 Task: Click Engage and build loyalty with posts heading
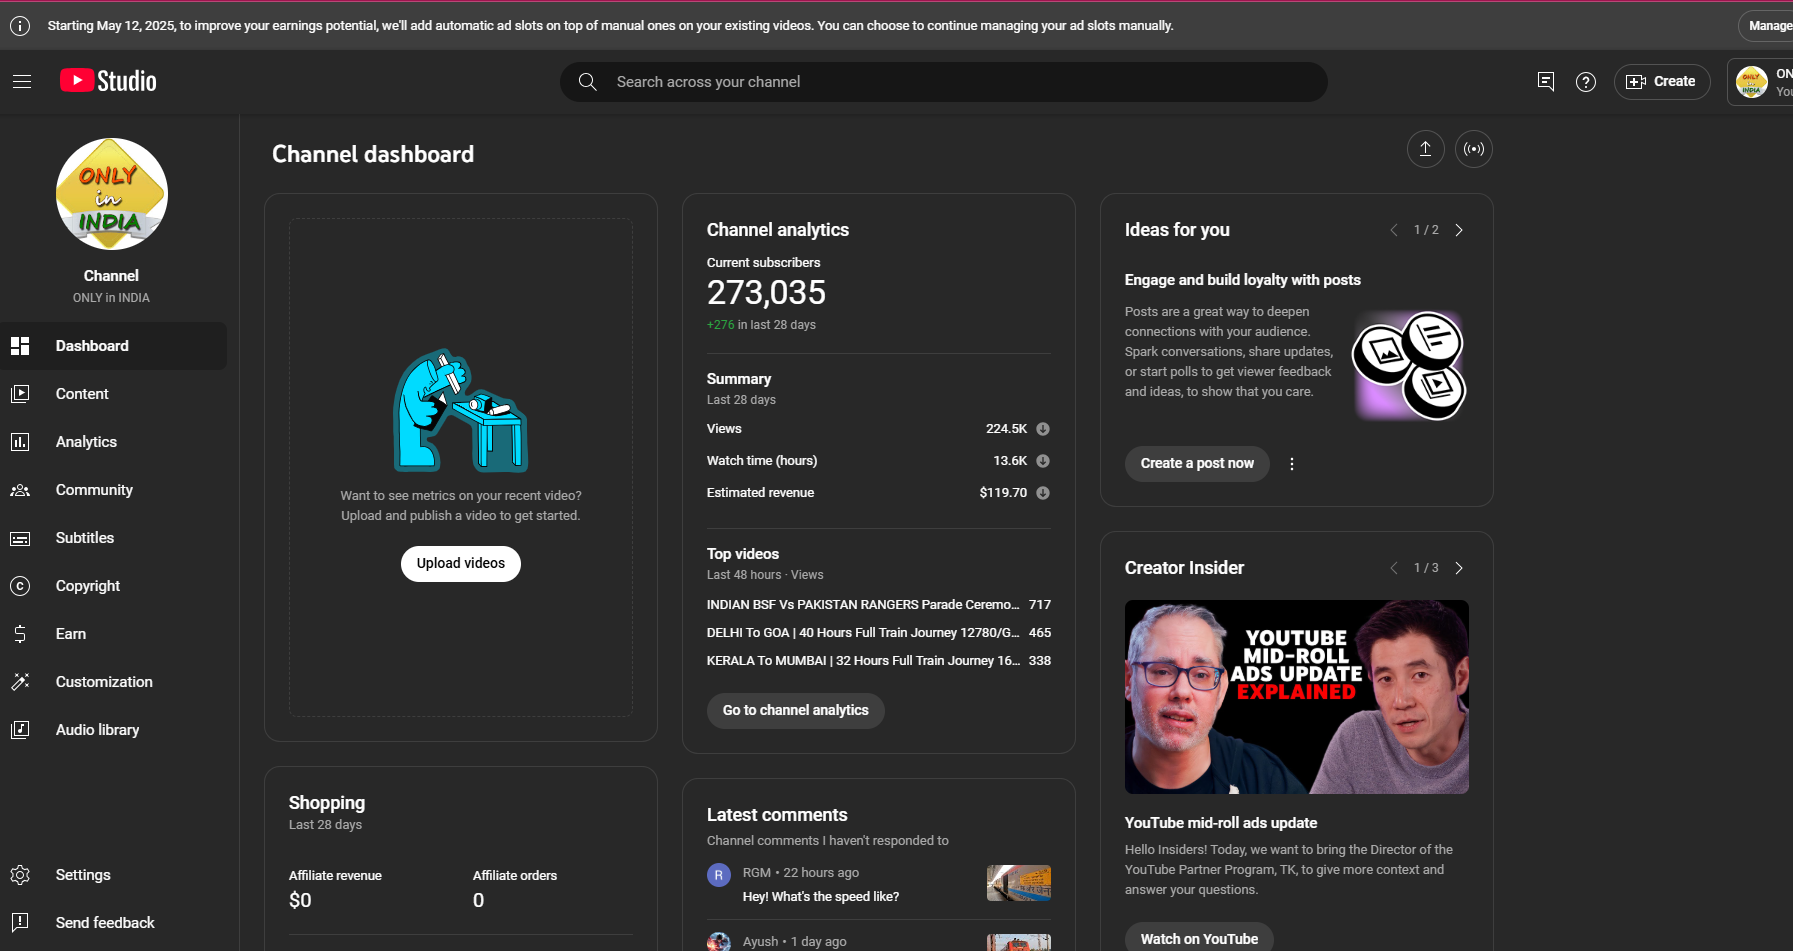pyautogui.click(x=1243, y=280)
